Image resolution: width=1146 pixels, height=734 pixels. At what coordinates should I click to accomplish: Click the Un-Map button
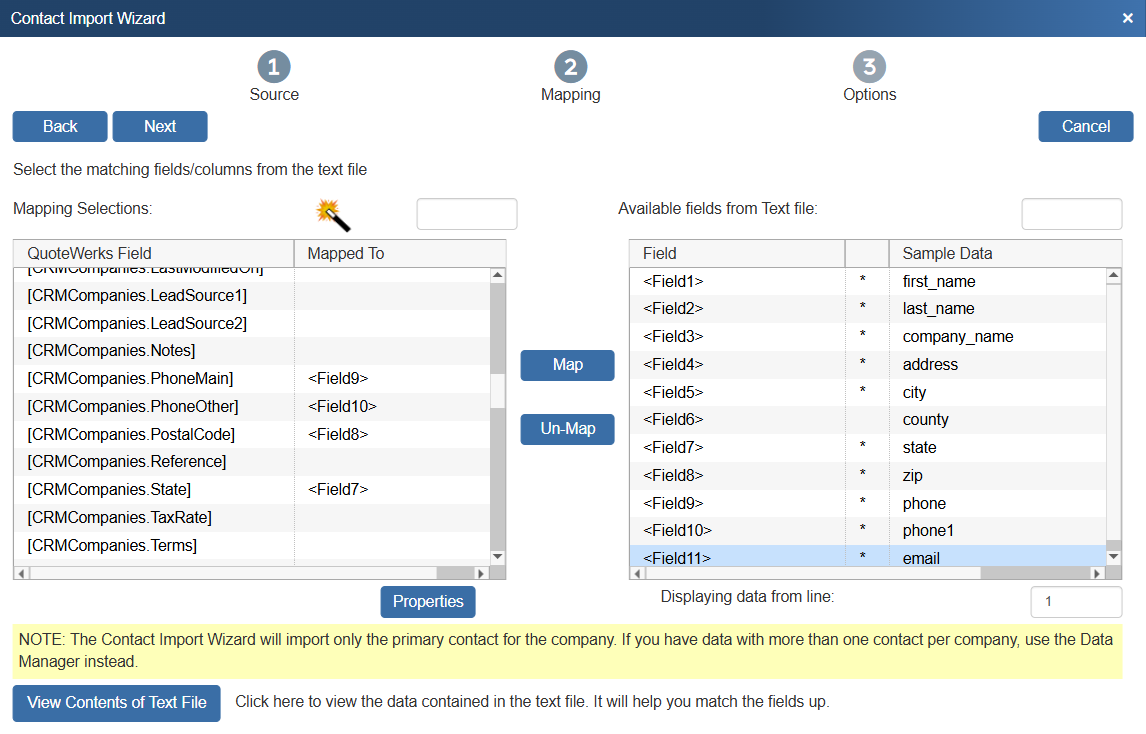pos(567,429)
